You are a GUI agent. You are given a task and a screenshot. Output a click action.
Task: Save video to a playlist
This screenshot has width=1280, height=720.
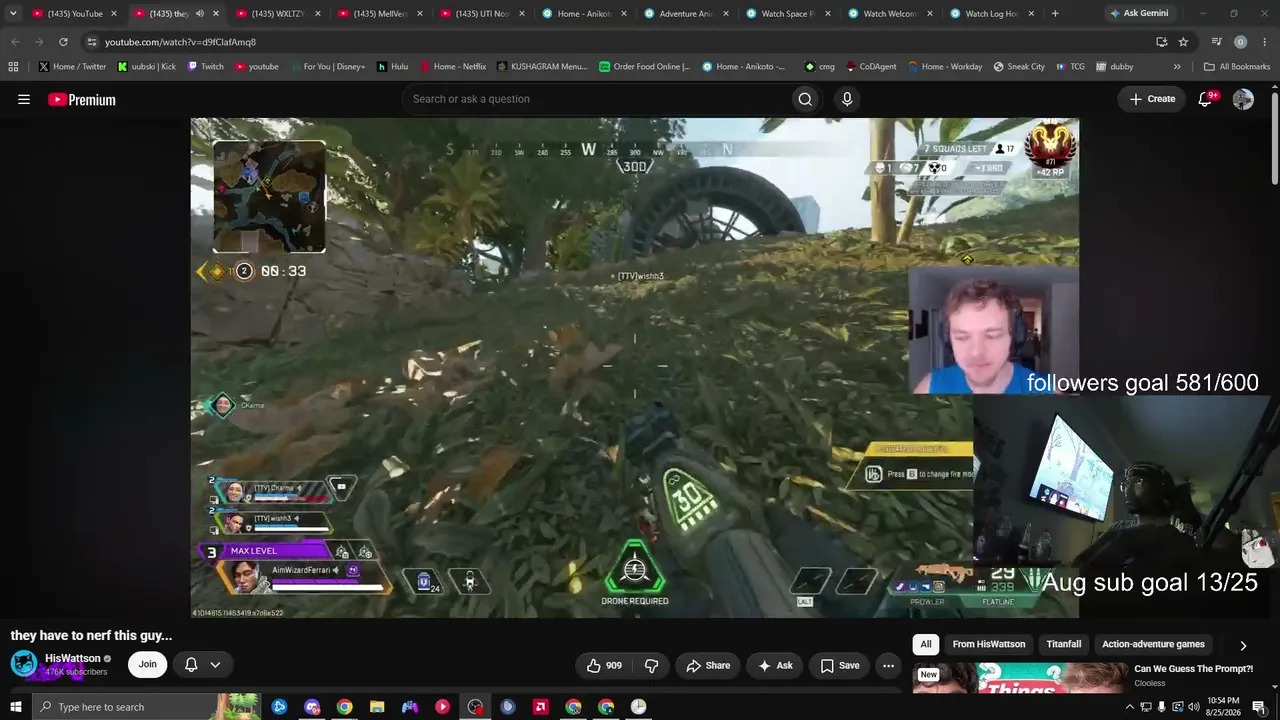click(839, 665)
